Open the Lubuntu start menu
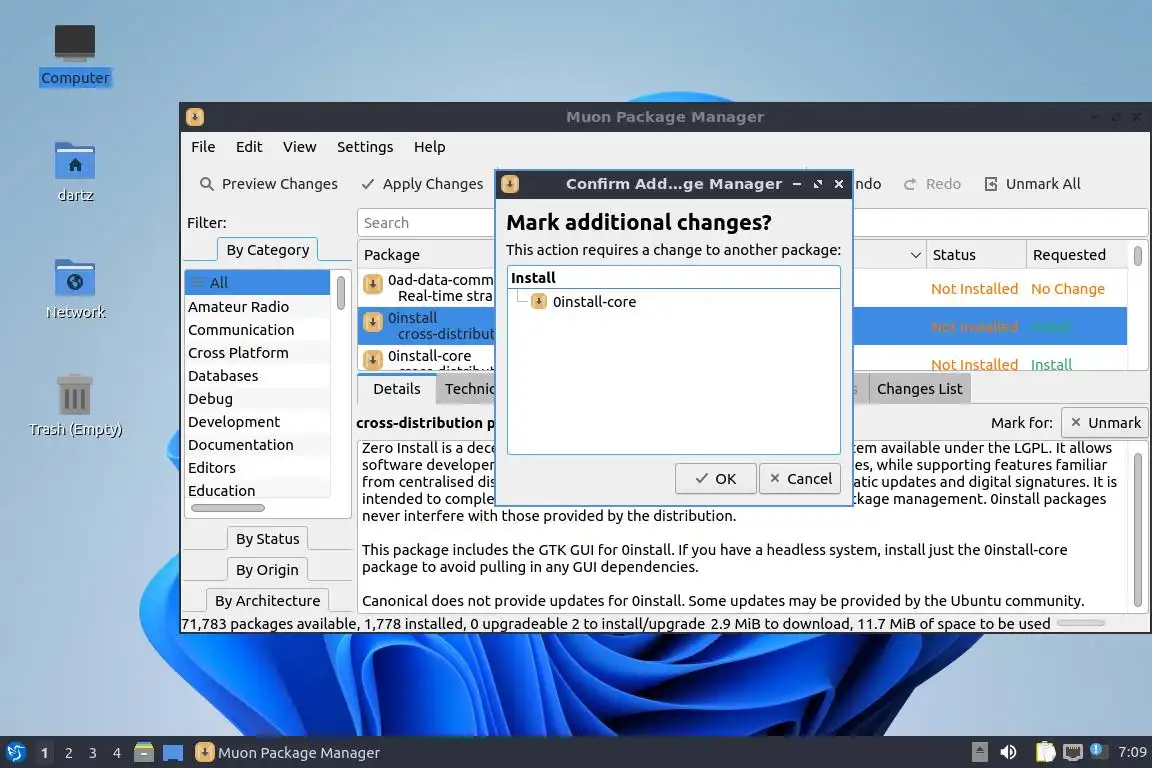Viewport: 1152px width, 768px height. tap(15, 752)
